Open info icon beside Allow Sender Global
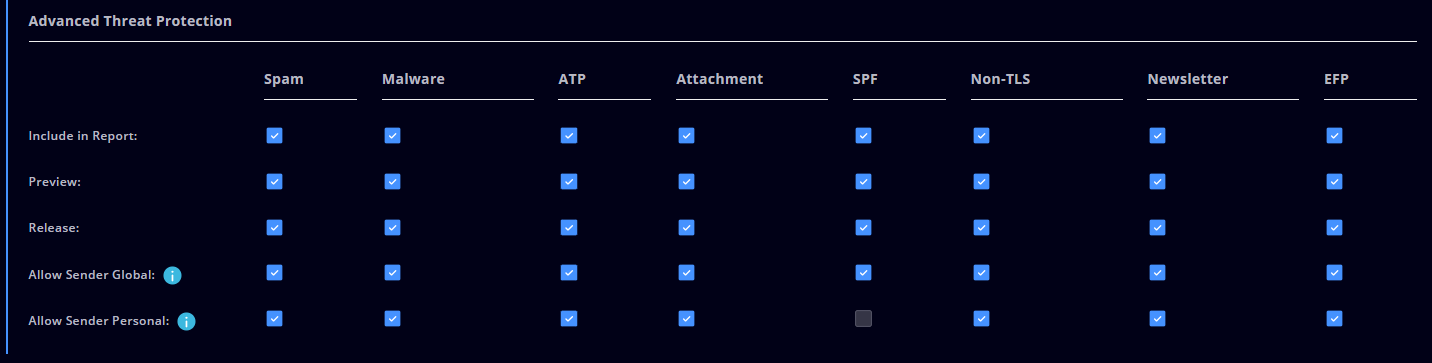 [172, 275]
